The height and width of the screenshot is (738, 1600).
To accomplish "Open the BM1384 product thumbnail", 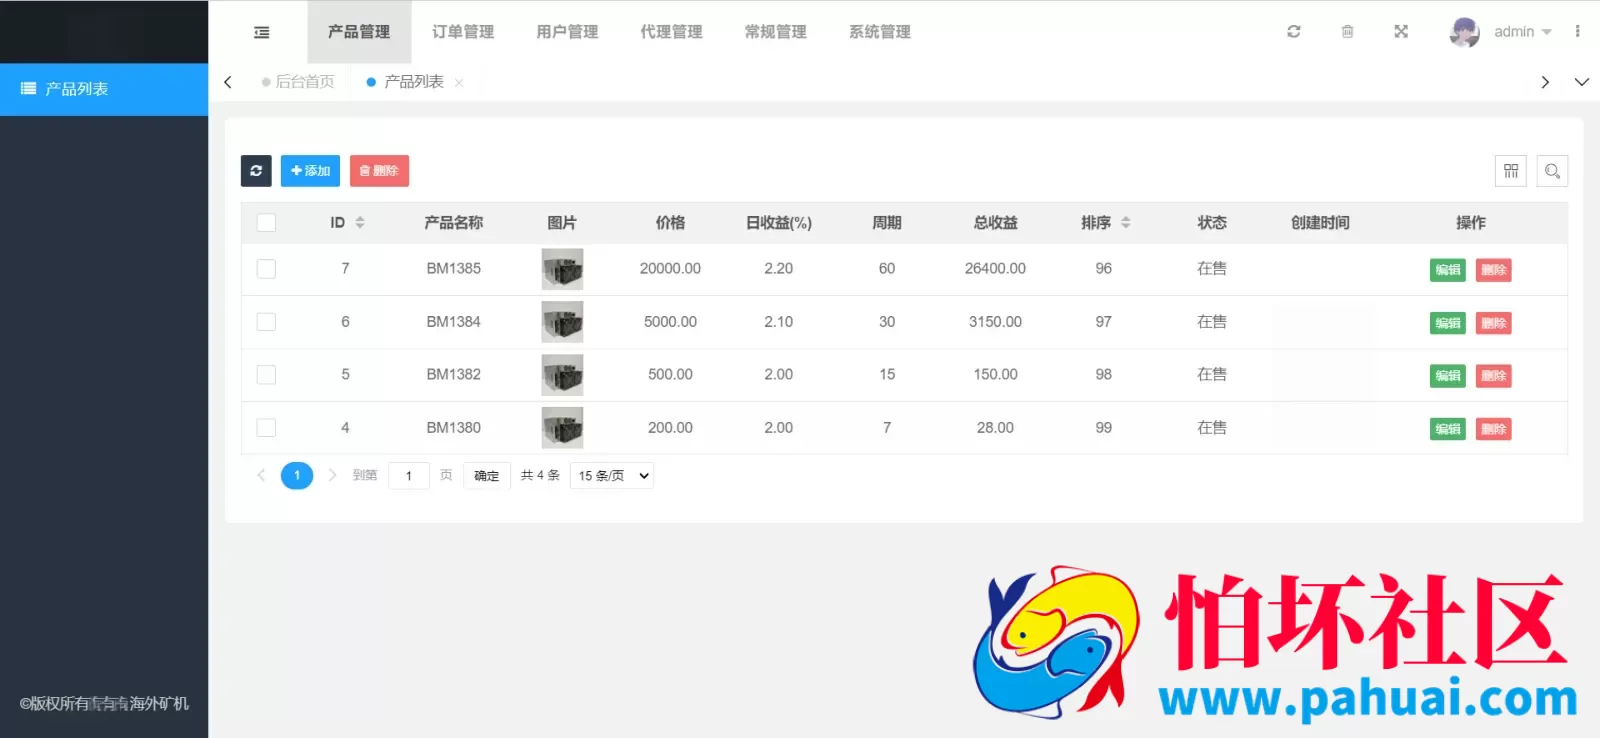I will pyautogui.click(x=562, y=322).
